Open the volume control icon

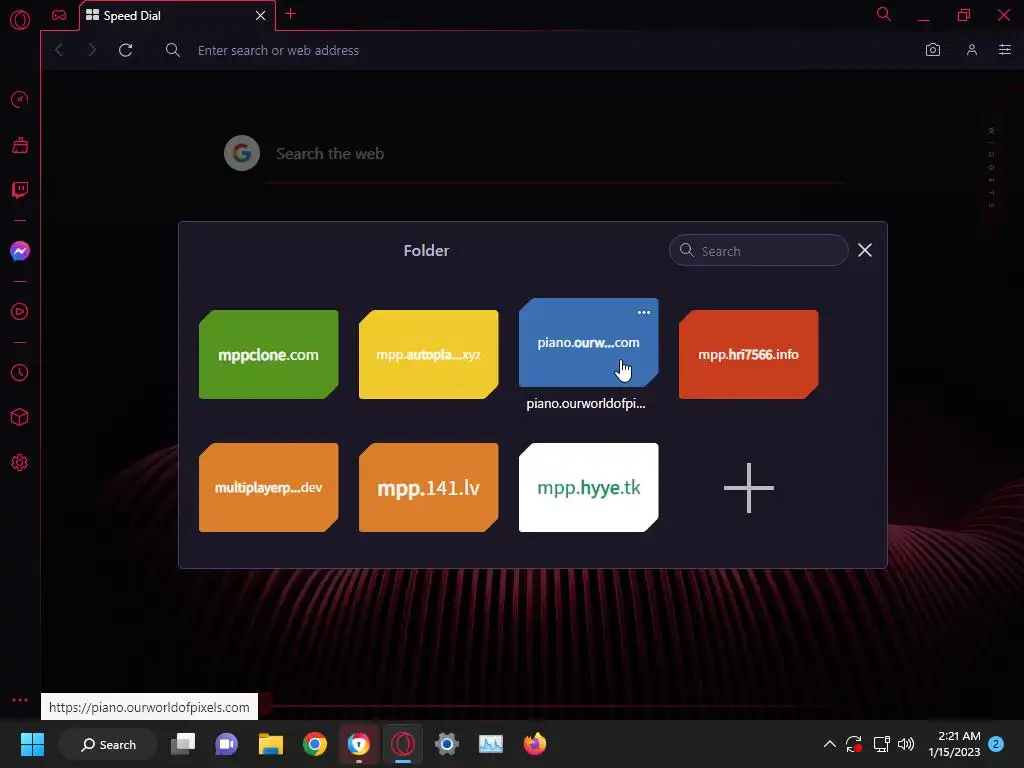[x=906, y=744]
